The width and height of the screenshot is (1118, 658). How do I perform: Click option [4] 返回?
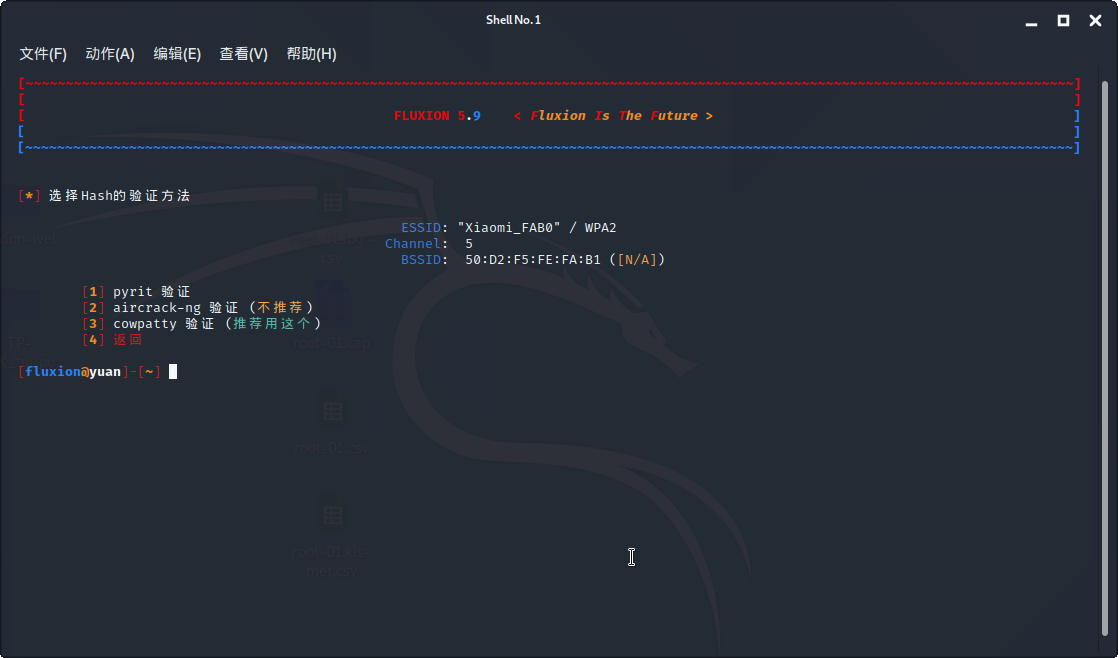(x=112, y=339)
